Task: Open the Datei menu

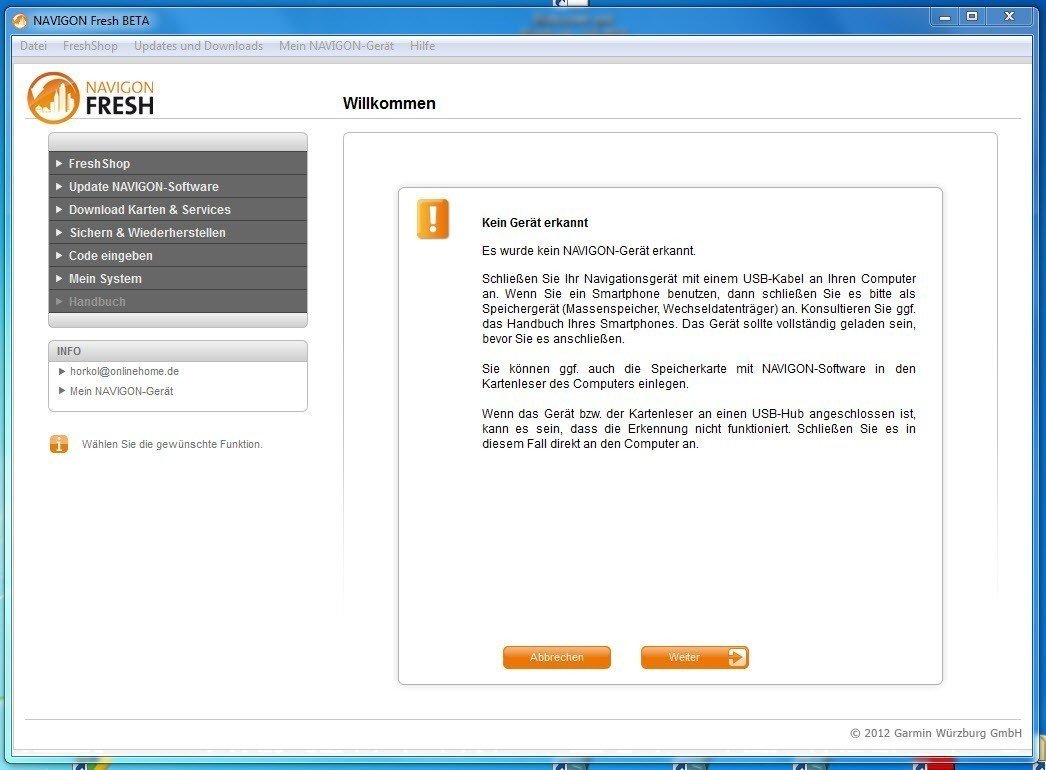Action: [x=33, y=46]
